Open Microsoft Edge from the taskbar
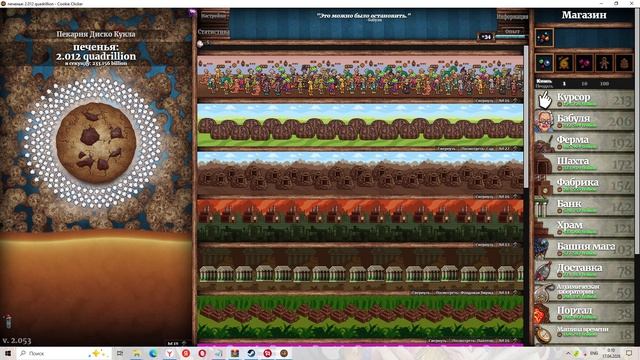 click(x=153, y=353)
